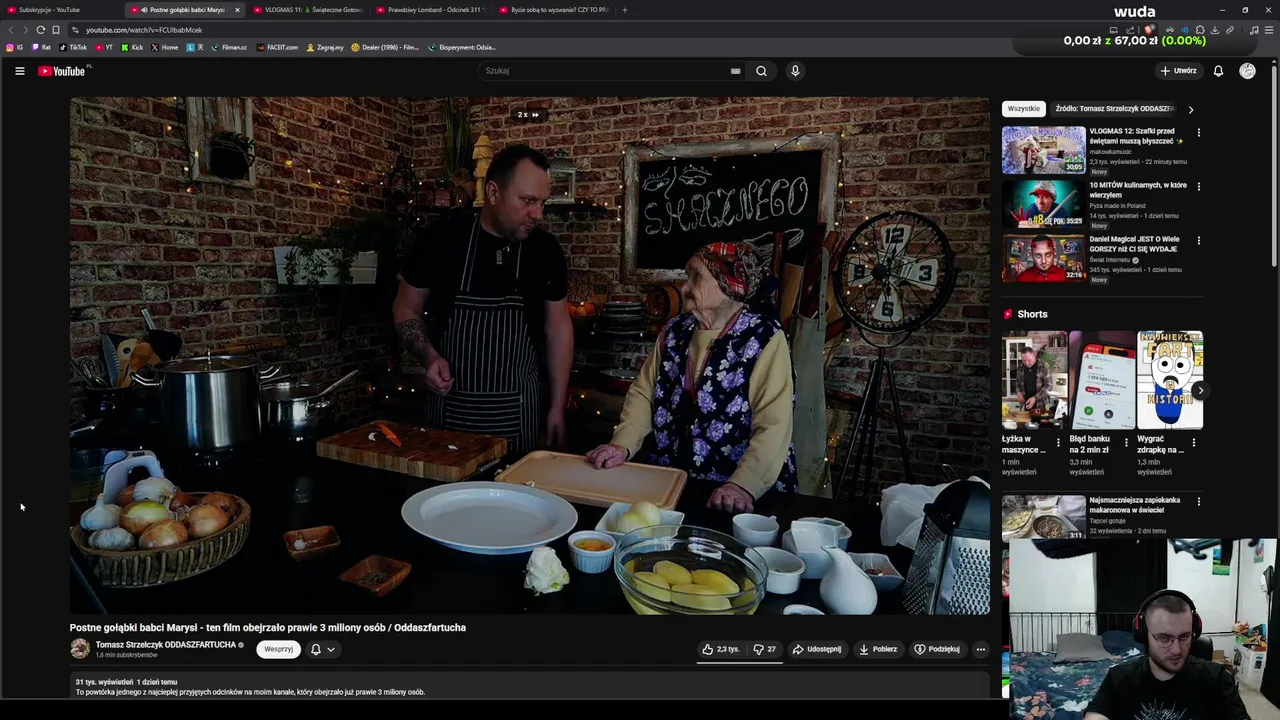
Task: Reload the page in browser
Action: click(40, 30)
